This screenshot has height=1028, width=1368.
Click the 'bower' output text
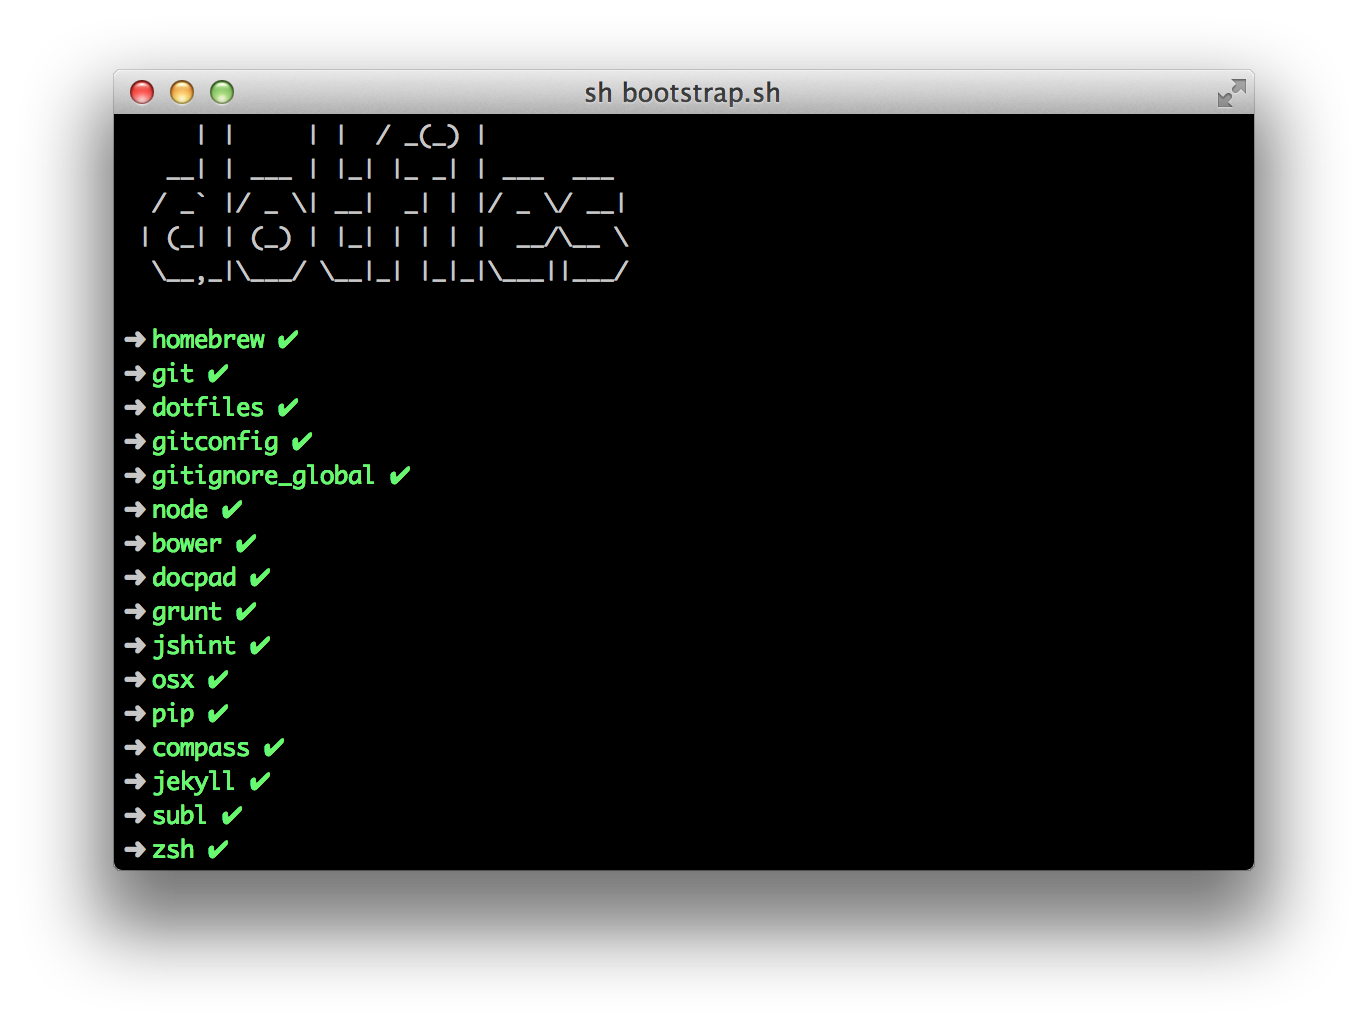click(187, 544)
